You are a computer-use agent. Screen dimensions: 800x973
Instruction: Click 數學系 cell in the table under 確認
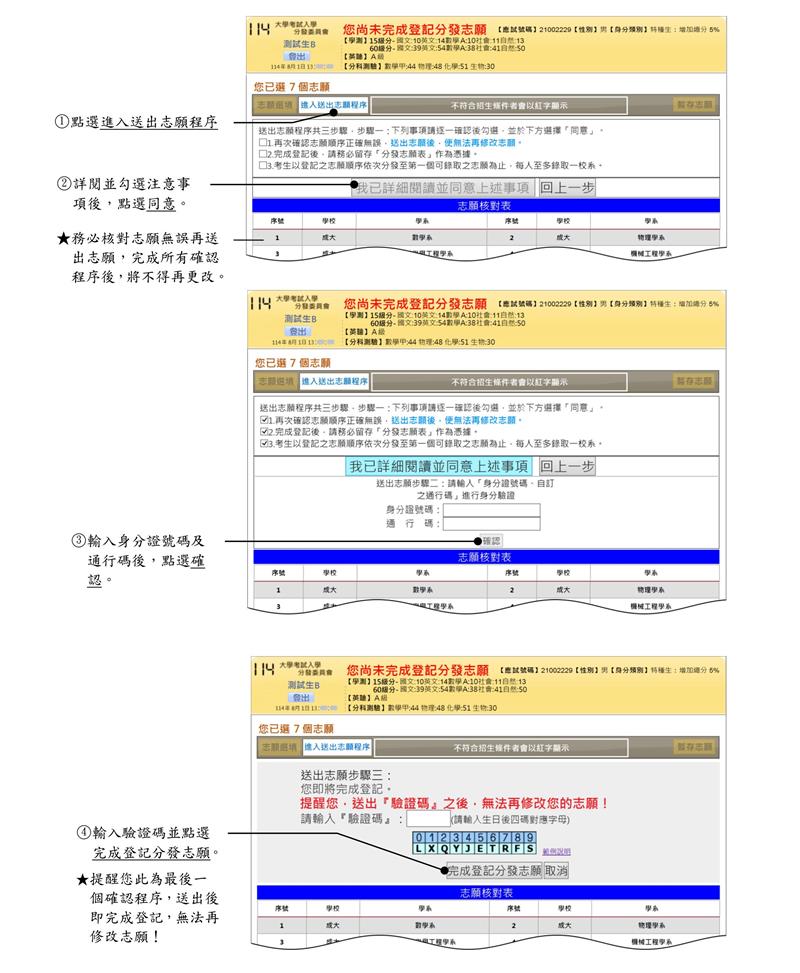(x=423, y=590)
